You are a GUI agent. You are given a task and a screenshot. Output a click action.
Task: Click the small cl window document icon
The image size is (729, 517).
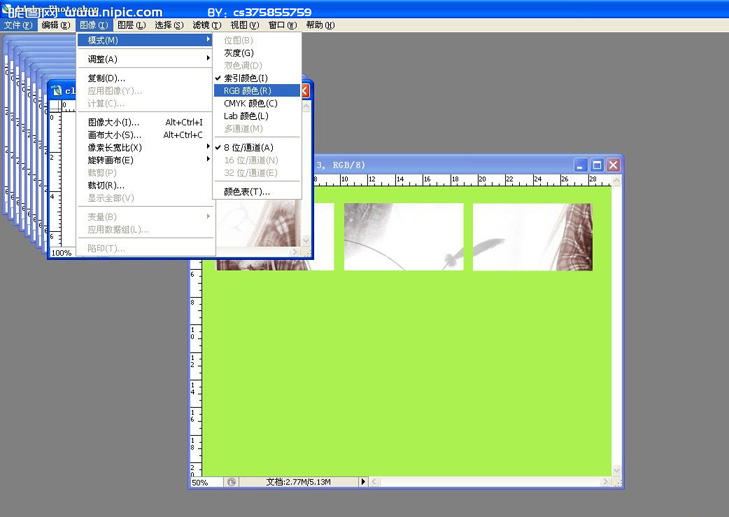click(57, 90)
